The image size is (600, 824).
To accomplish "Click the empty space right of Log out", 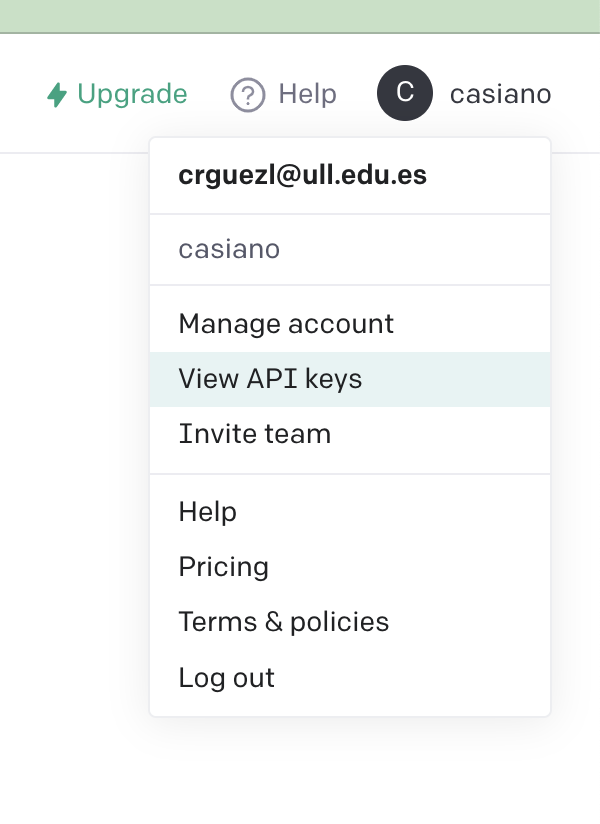I will tap(412, 677).
